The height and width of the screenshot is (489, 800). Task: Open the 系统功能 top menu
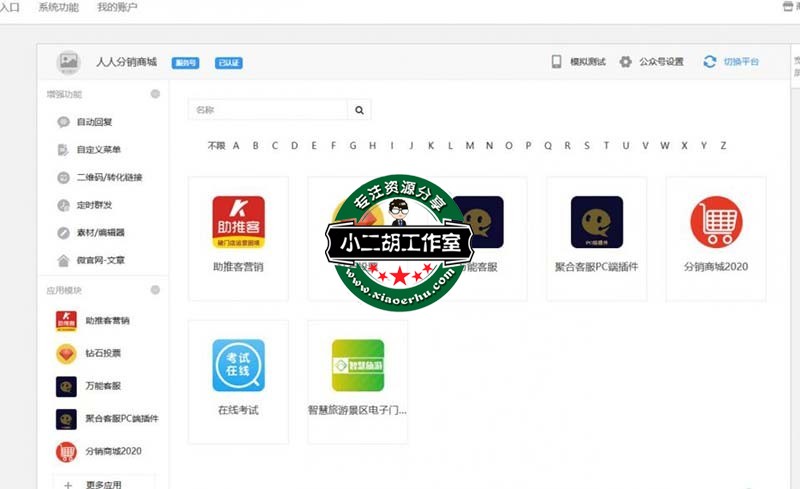point(59,8)
